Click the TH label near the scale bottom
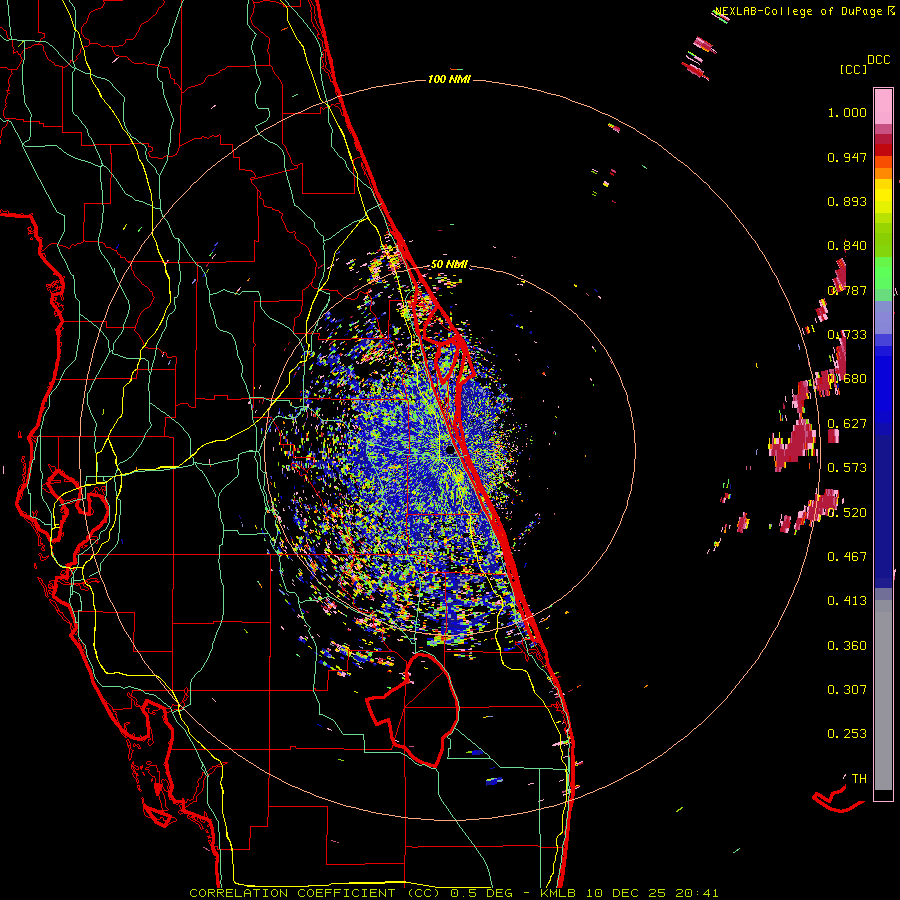 pyautogui.click(x=859, y=778)
